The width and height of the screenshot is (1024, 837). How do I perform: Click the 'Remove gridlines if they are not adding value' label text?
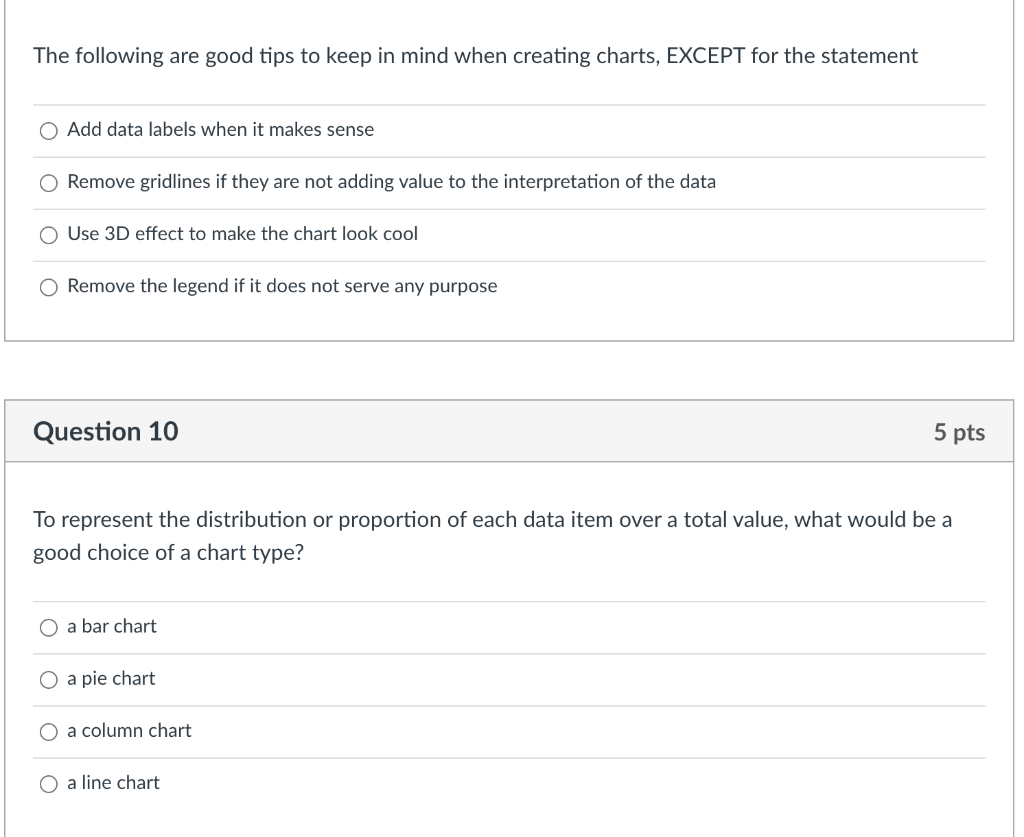point(392,182)
